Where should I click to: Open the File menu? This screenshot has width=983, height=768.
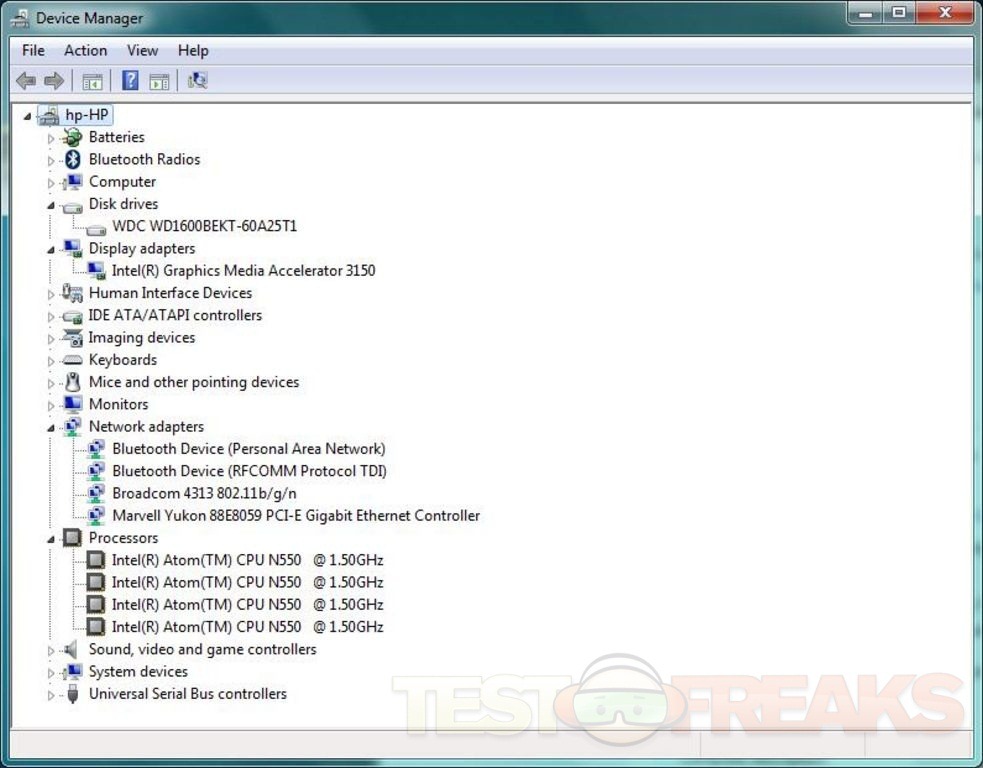[x=33, y=50]
